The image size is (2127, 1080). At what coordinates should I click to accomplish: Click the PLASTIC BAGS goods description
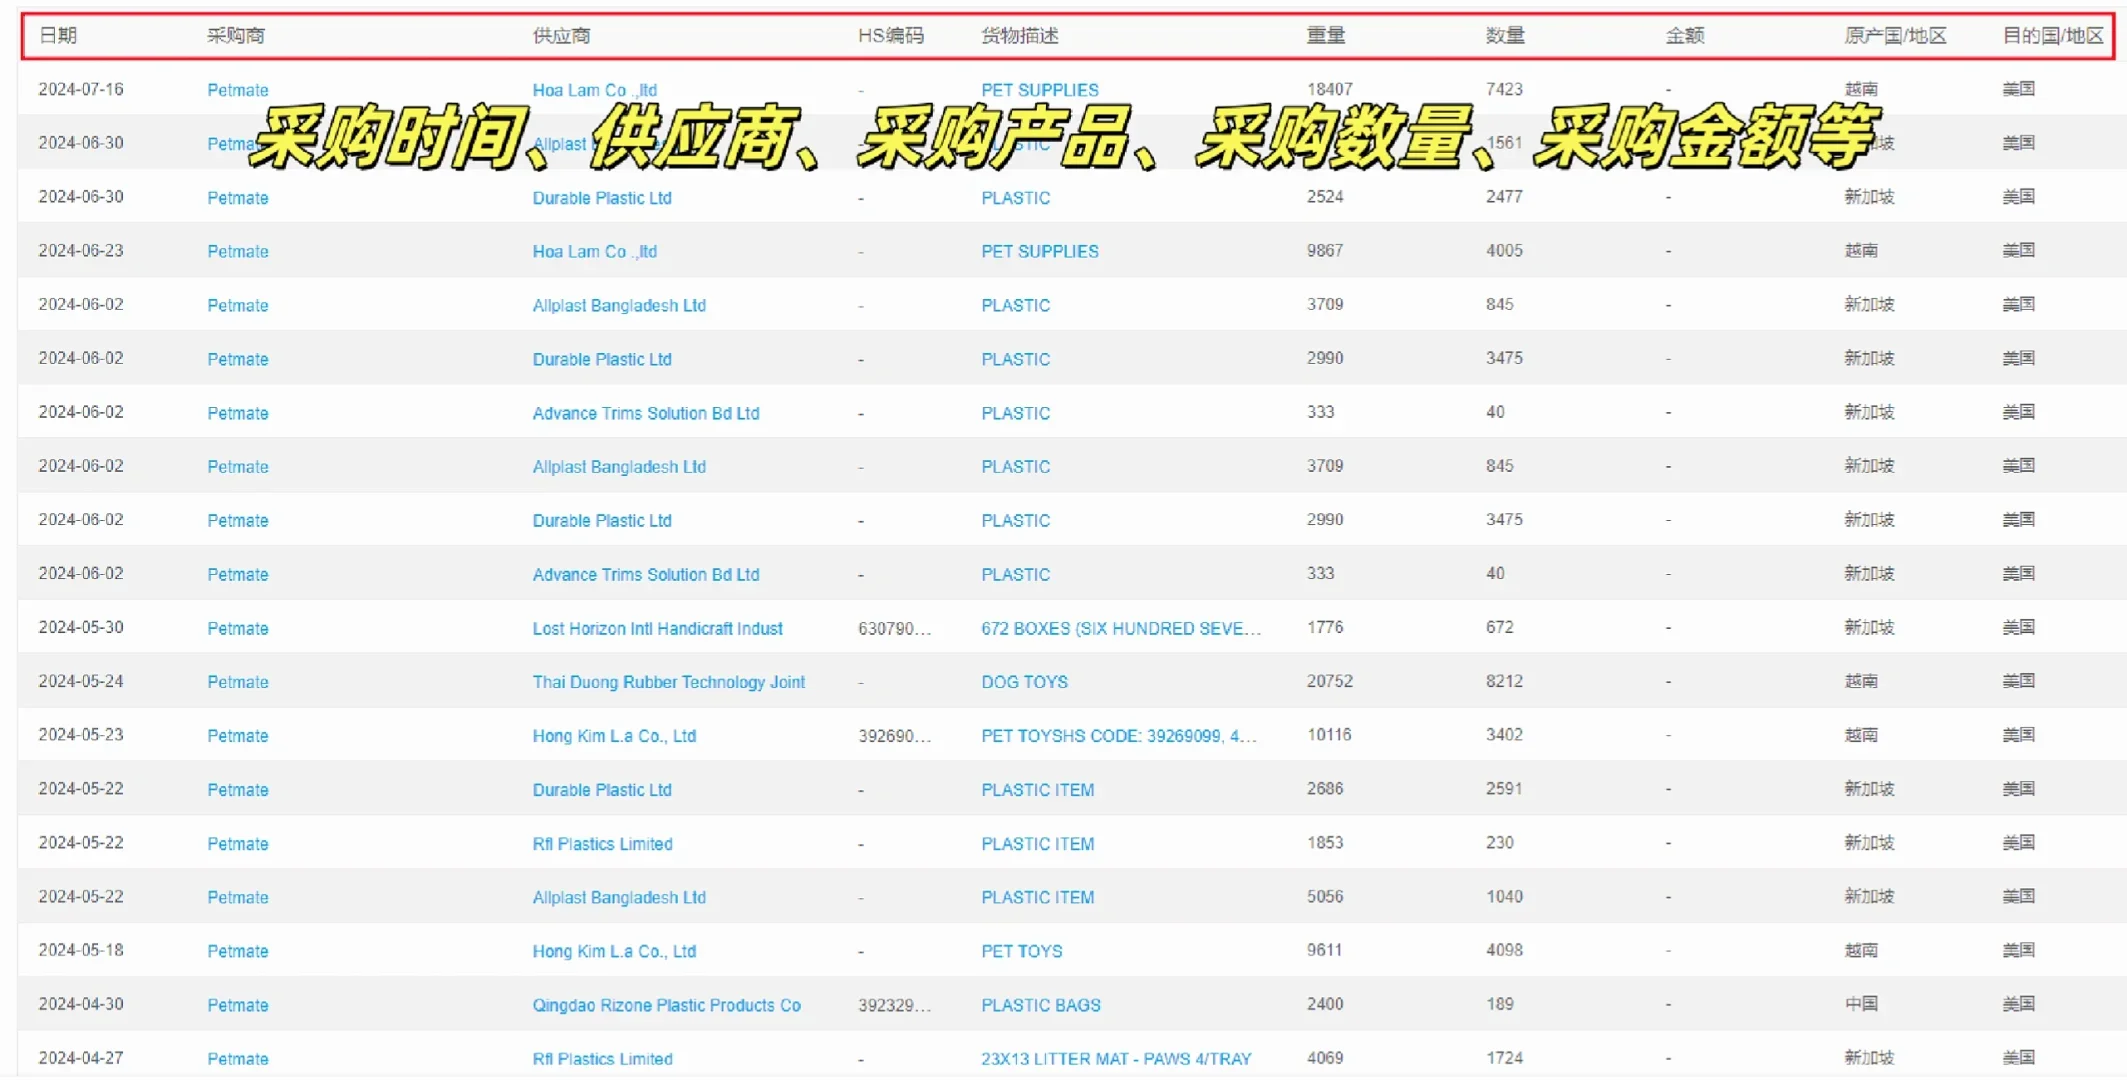[x=1040, y=1005]
